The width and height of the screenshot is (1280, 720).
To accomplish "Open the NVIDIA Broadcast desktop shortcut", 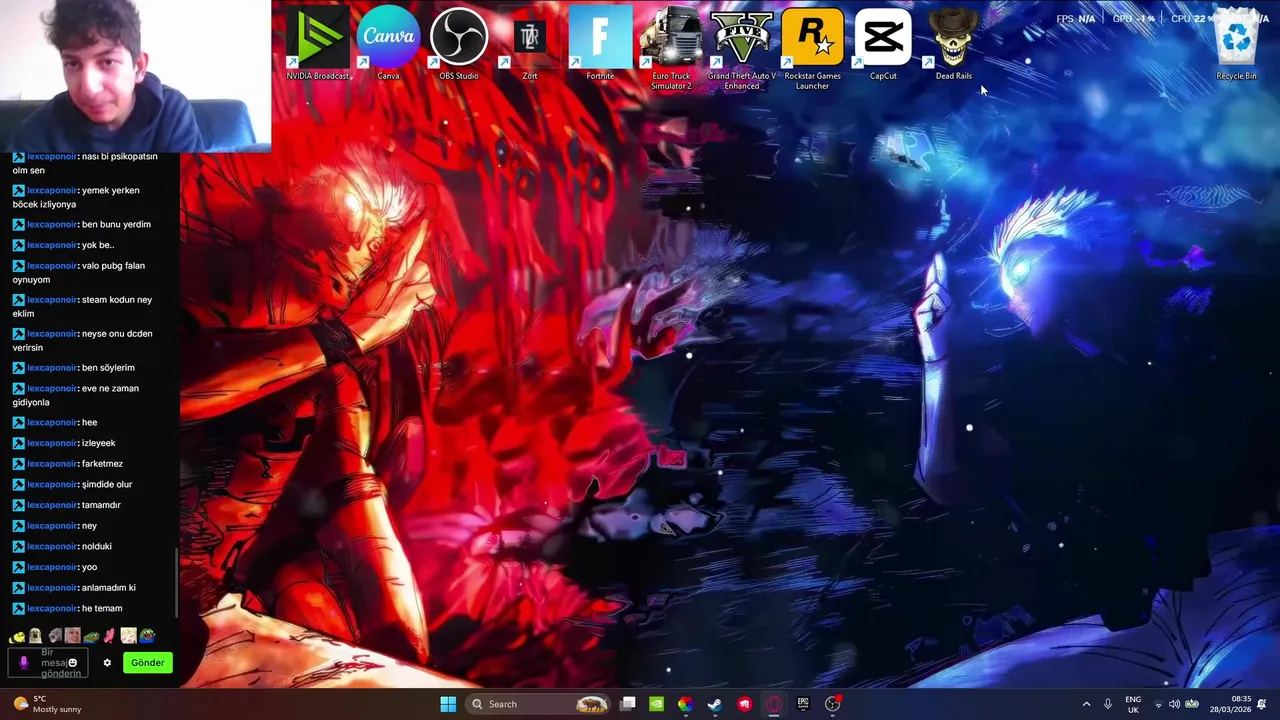I will click(318, 45).
